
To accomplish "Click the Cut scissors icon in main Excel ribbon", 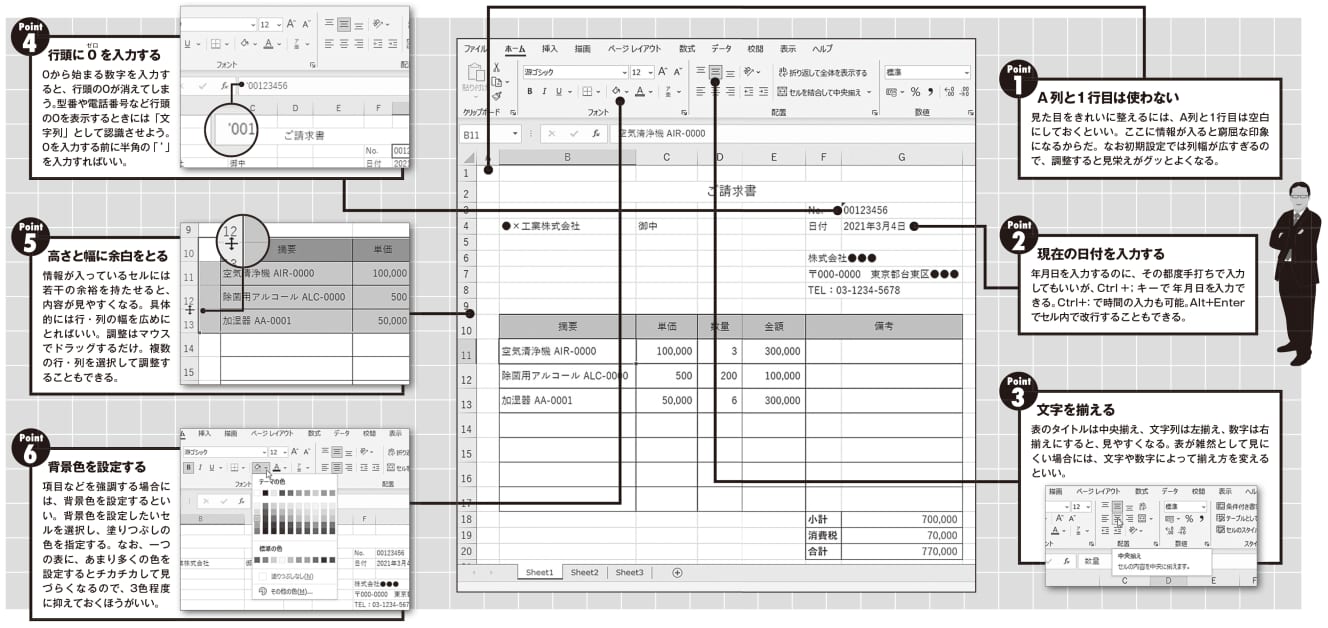I will 497,68.
